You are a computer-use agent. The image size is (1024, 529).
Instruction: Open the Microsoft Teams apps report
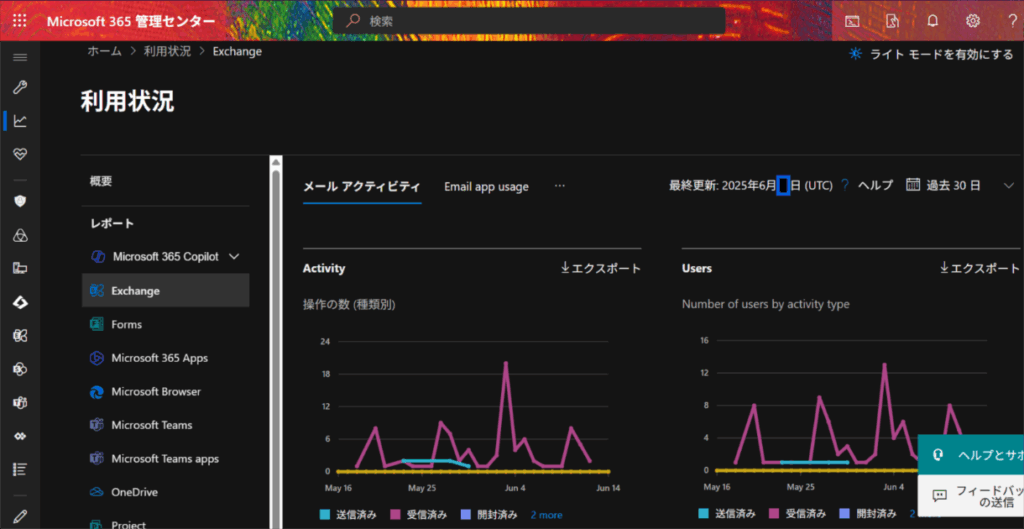point(166,458)
